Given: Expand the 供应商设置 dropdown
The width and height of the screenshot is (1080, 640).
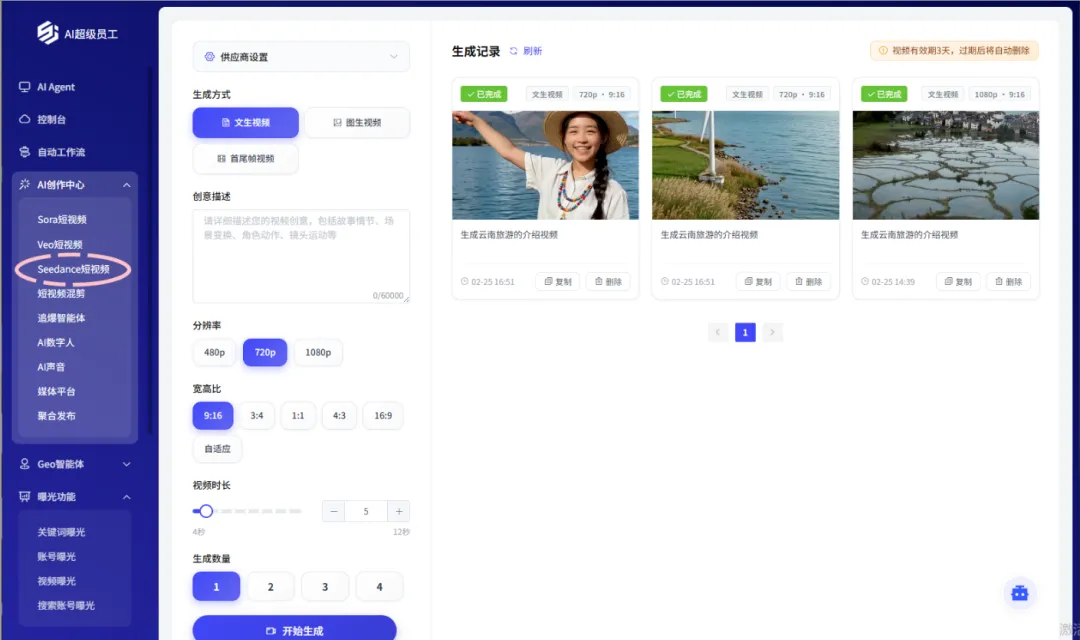Looking at the screenshot, I should click(301, 56).
